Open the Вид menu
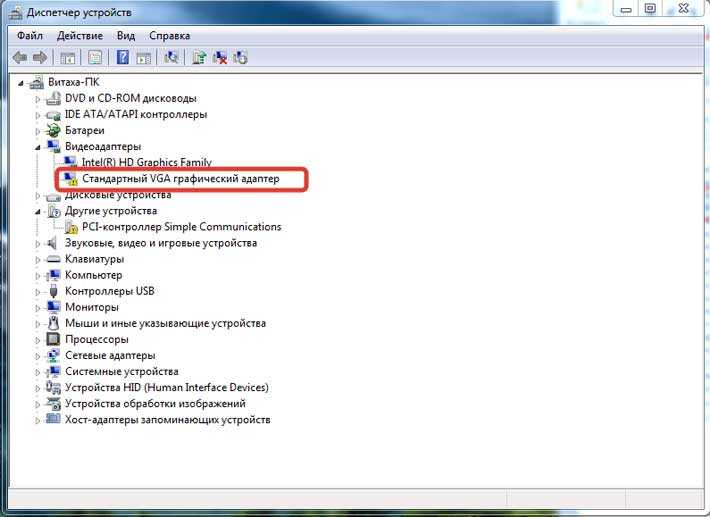The height and width of the screenshot is (517, 710). (126, 36)
